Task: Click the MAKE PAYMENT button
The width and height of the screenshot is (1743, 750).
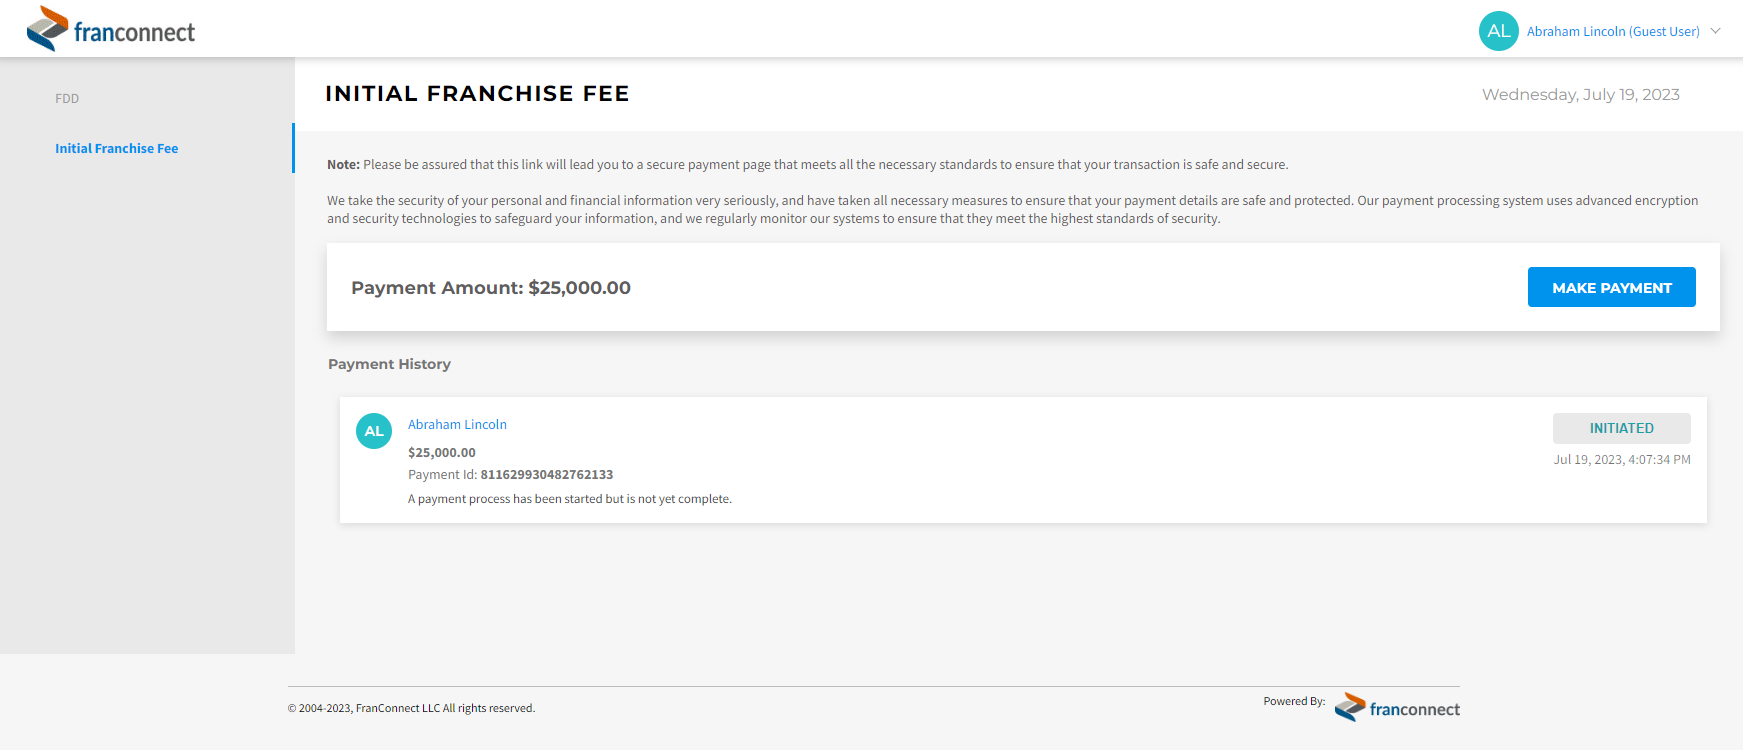Action: 1611,287
